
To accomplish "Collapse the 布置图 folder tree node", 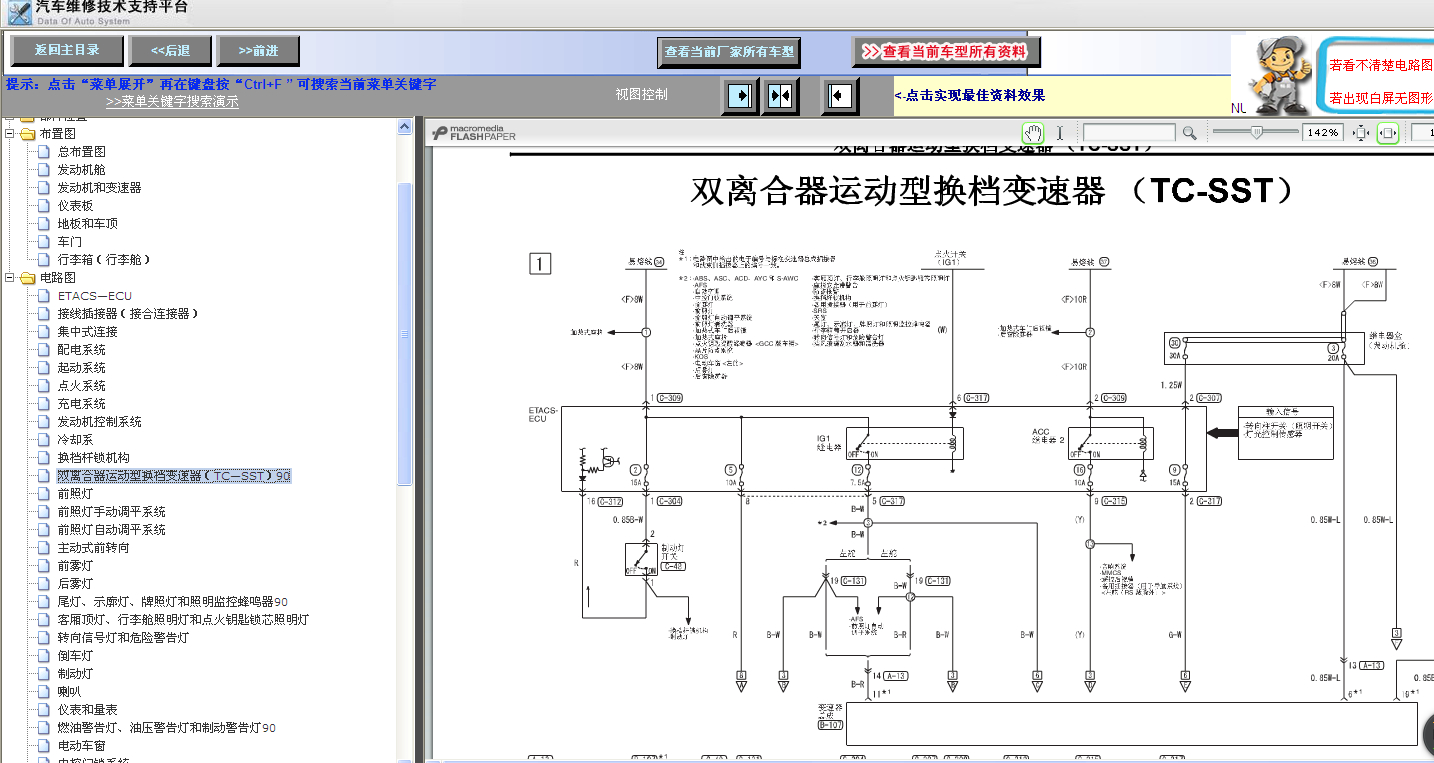I will [9, 134].
